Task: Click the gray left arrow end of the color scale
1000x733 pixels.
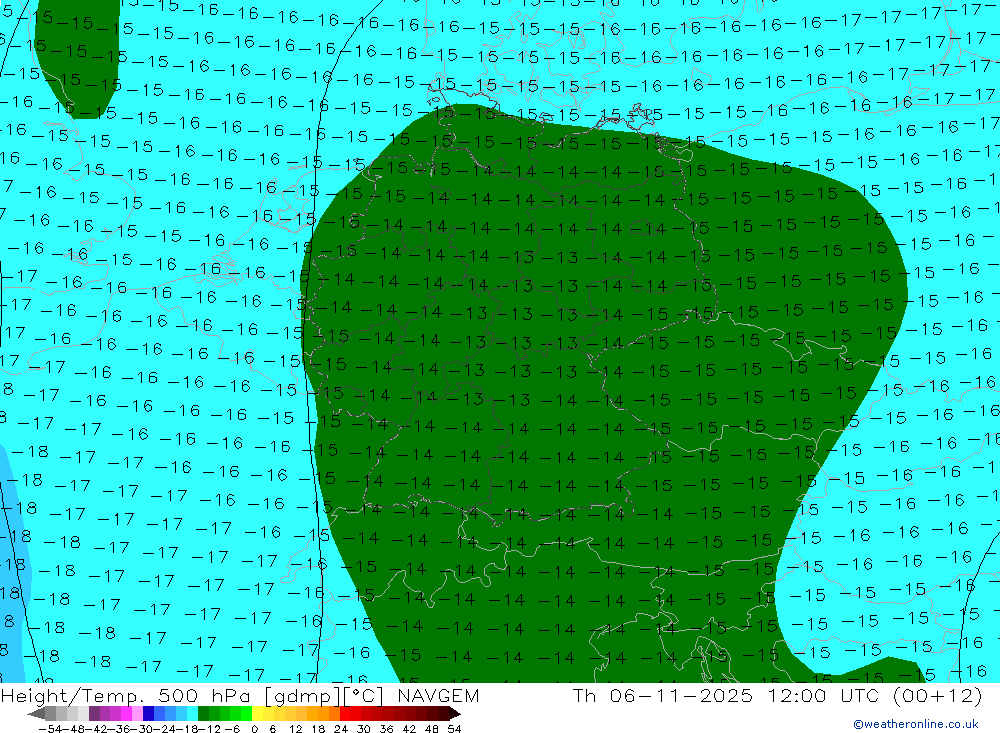Action: [36, 714]
